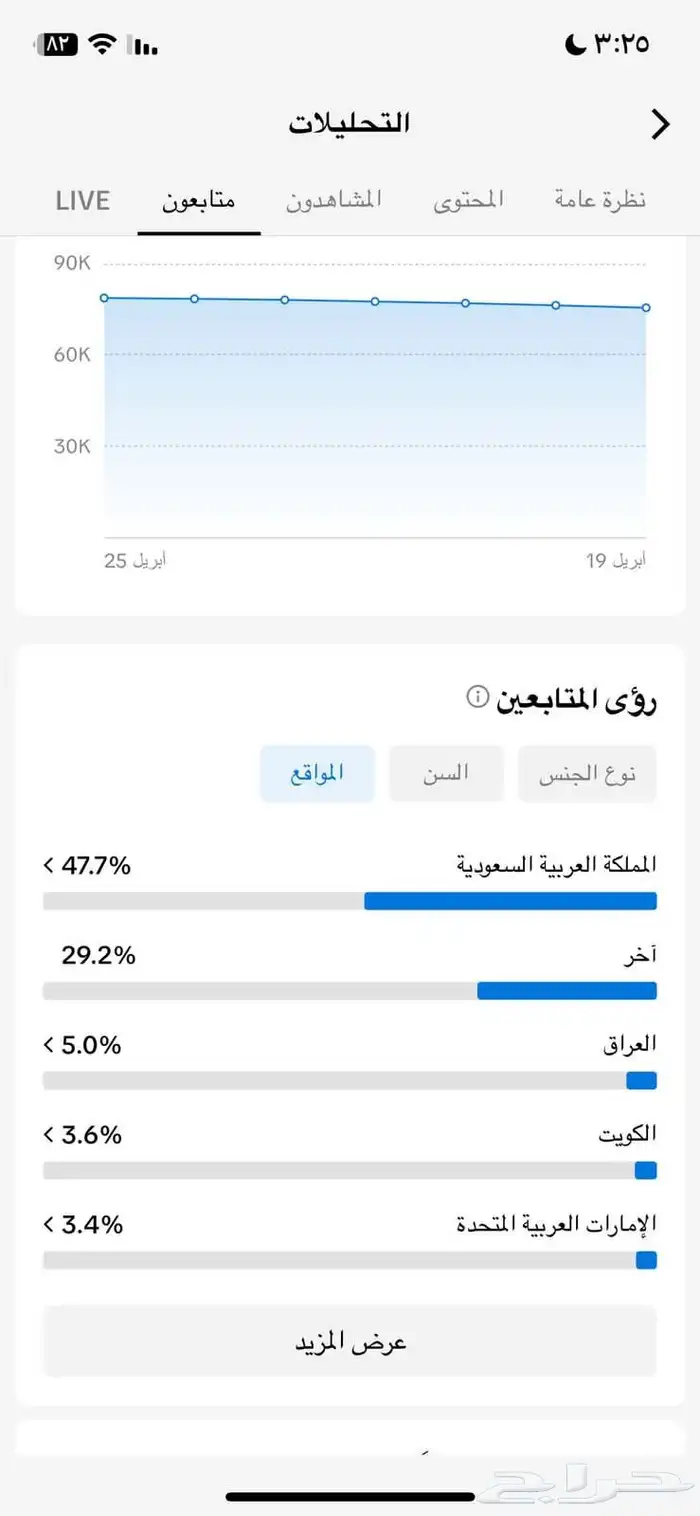Tap the cellular signal bars icon
The image size is (700, 1516).
coord(145,45)
